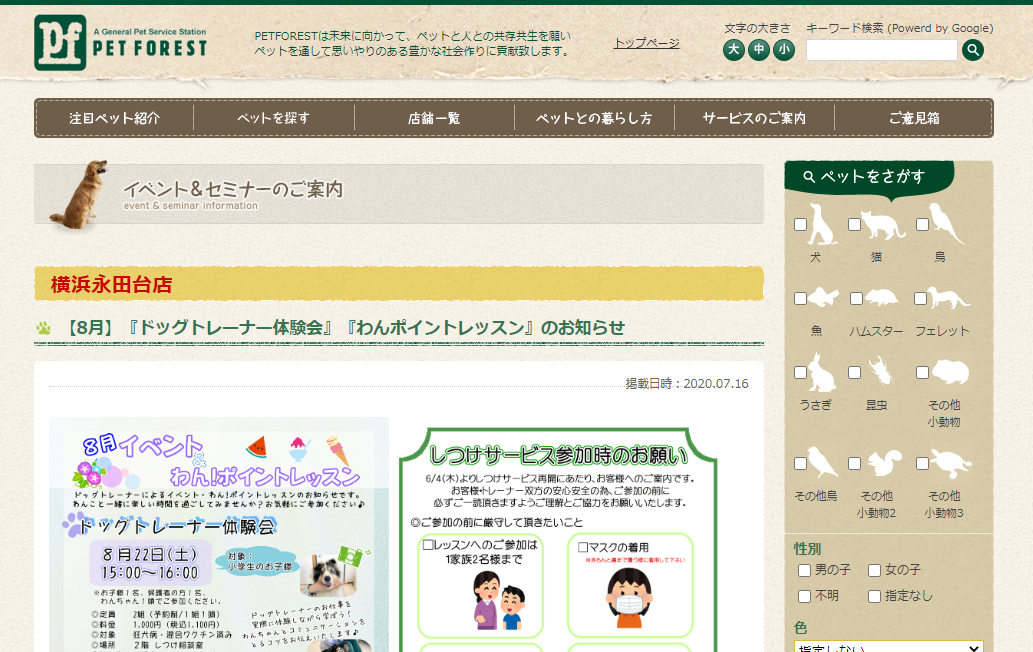This screenshot has height=652, width=1033.
Task: Click the fish silhouette icon
Action: coord(823,298)
